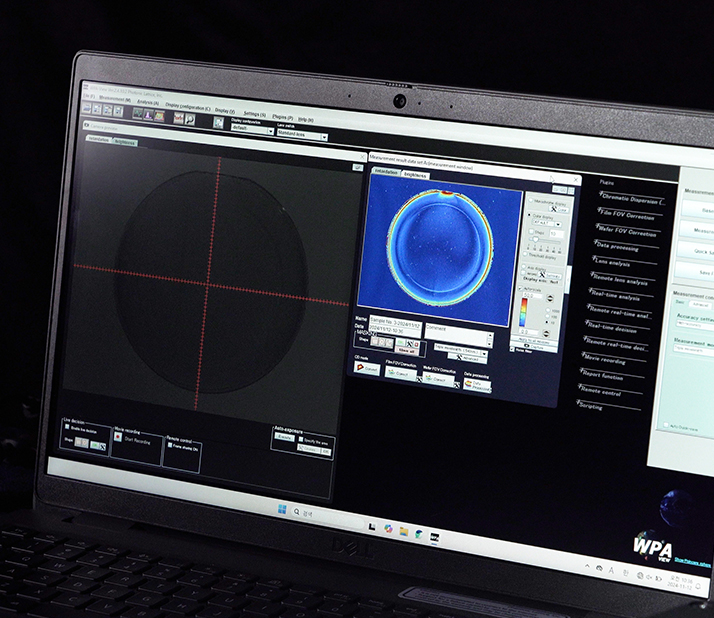This screenshot has height=618, width=714.
Task: Click the CD mode Convert button
Action: point(367,368)
